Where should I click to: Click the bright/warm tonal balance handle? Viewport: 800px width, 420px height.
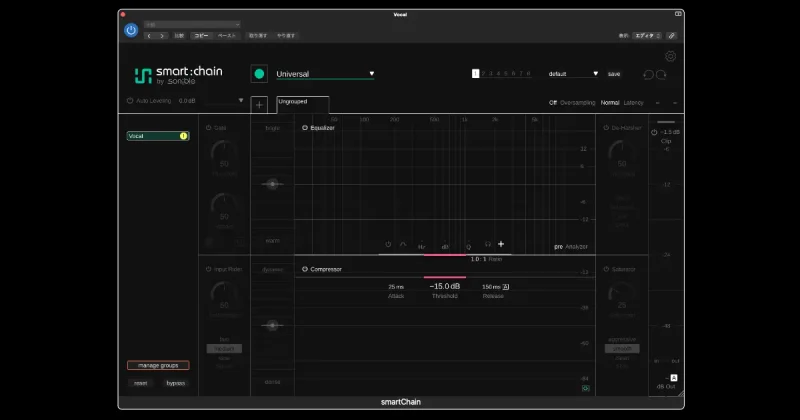(272, 184)
